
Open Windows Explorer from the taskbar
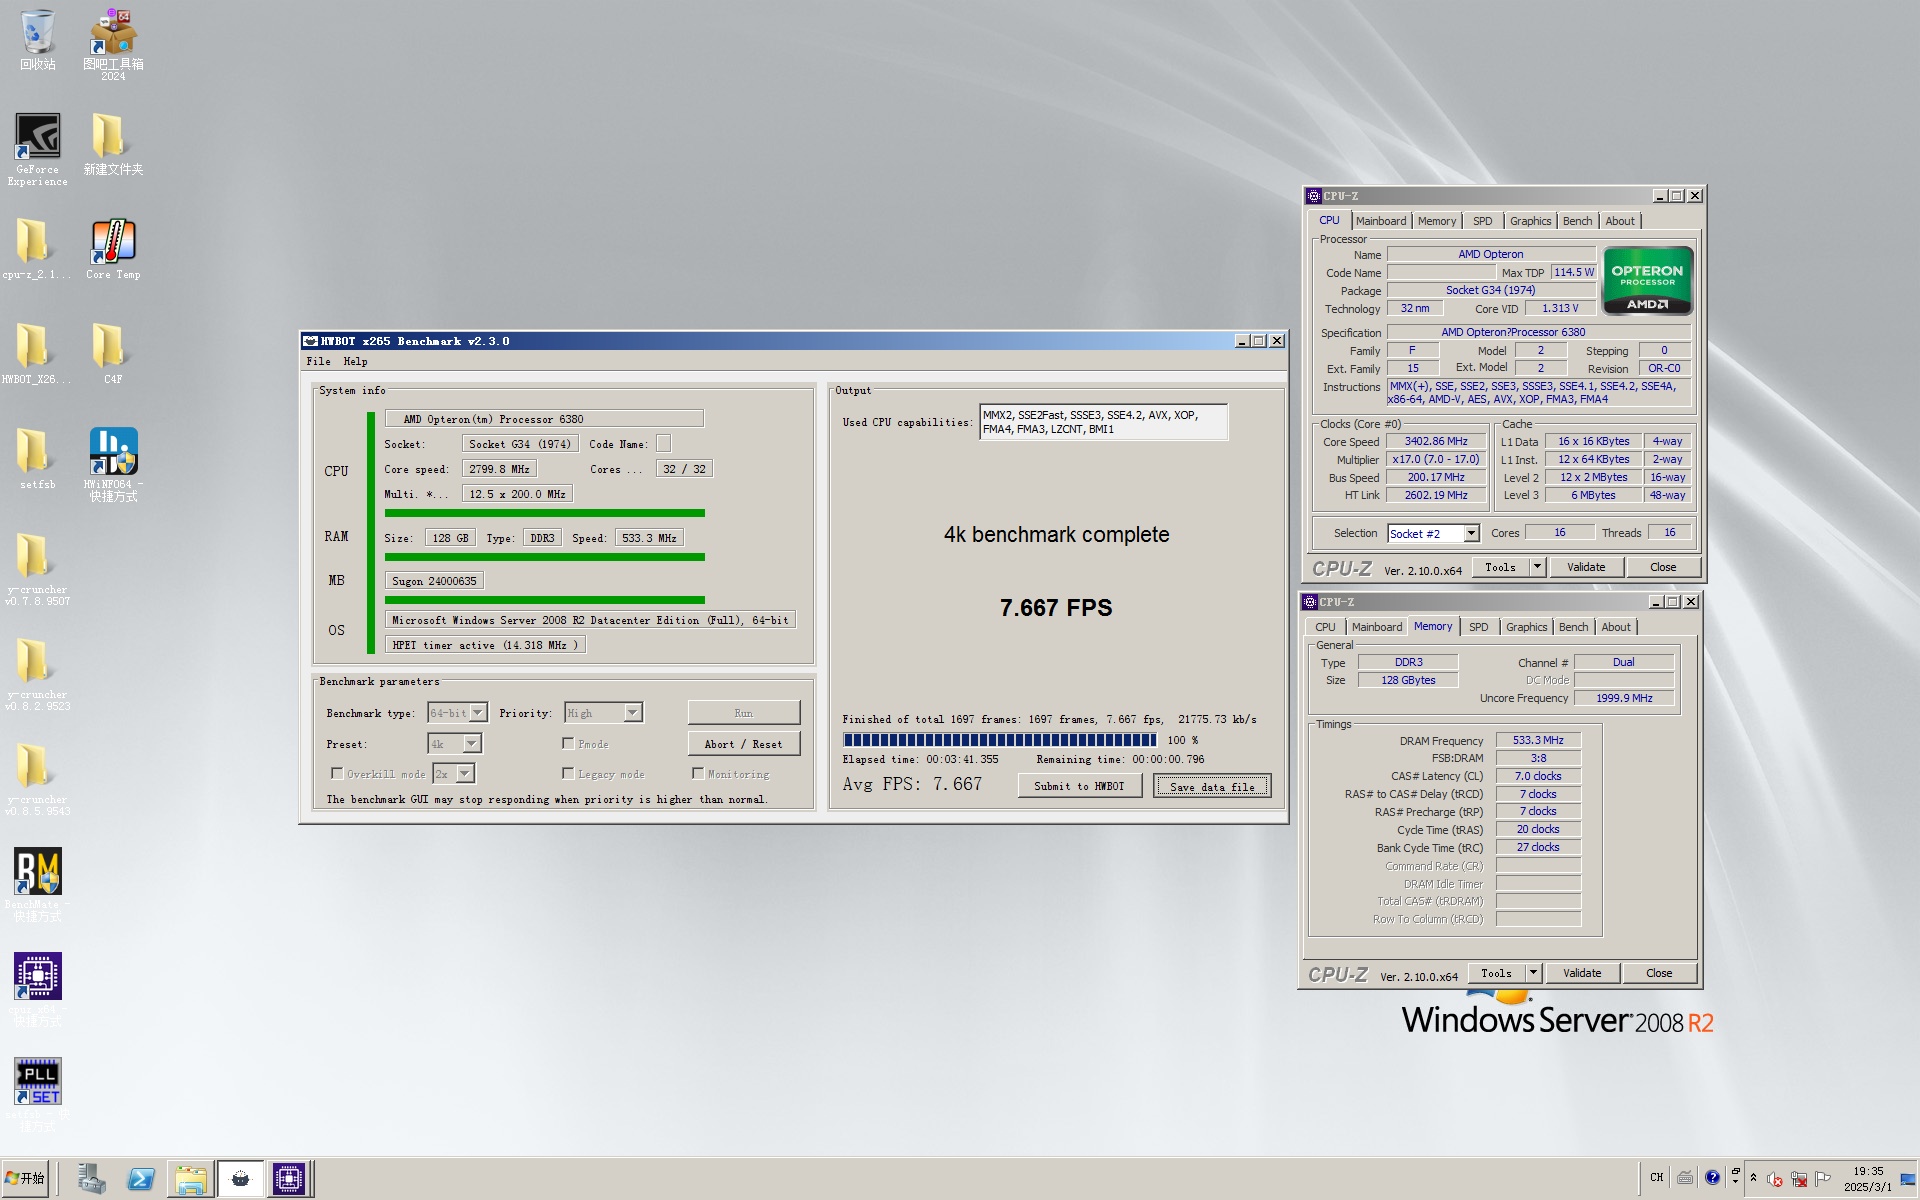[190, 1179]
